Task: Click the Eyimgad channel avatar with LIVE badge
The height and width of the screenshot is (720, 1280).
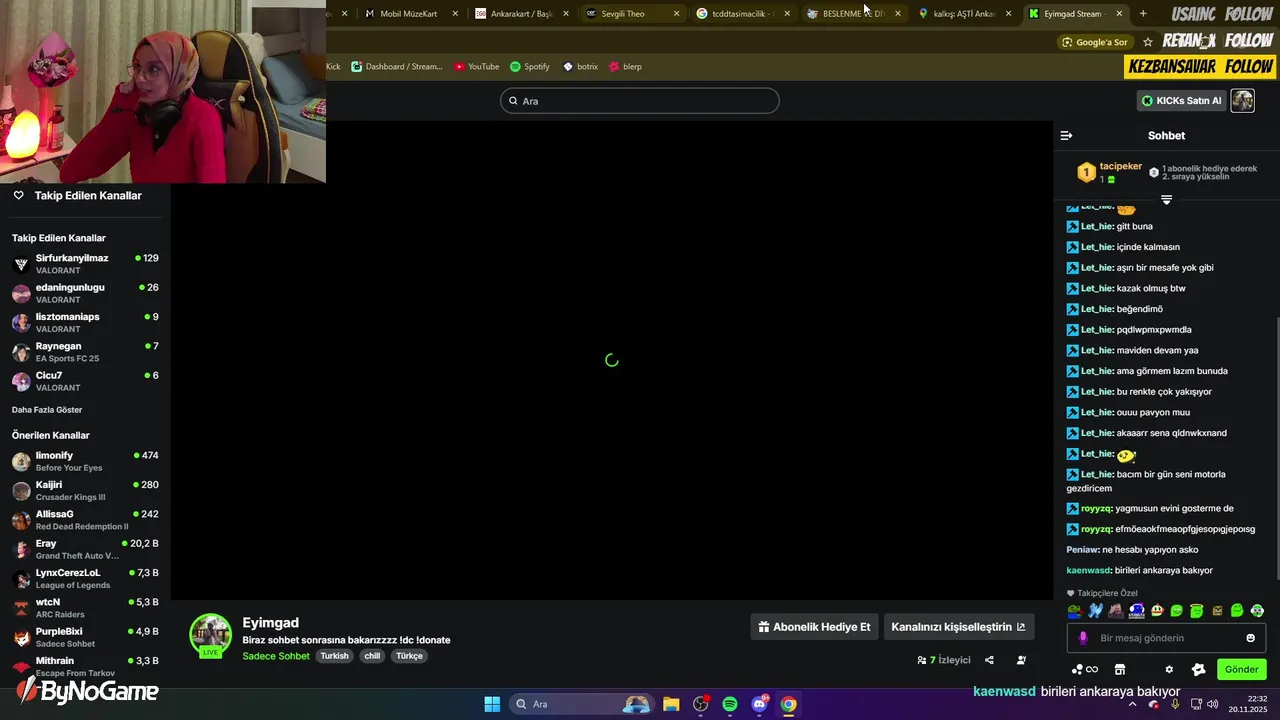Action: [211, 636]
